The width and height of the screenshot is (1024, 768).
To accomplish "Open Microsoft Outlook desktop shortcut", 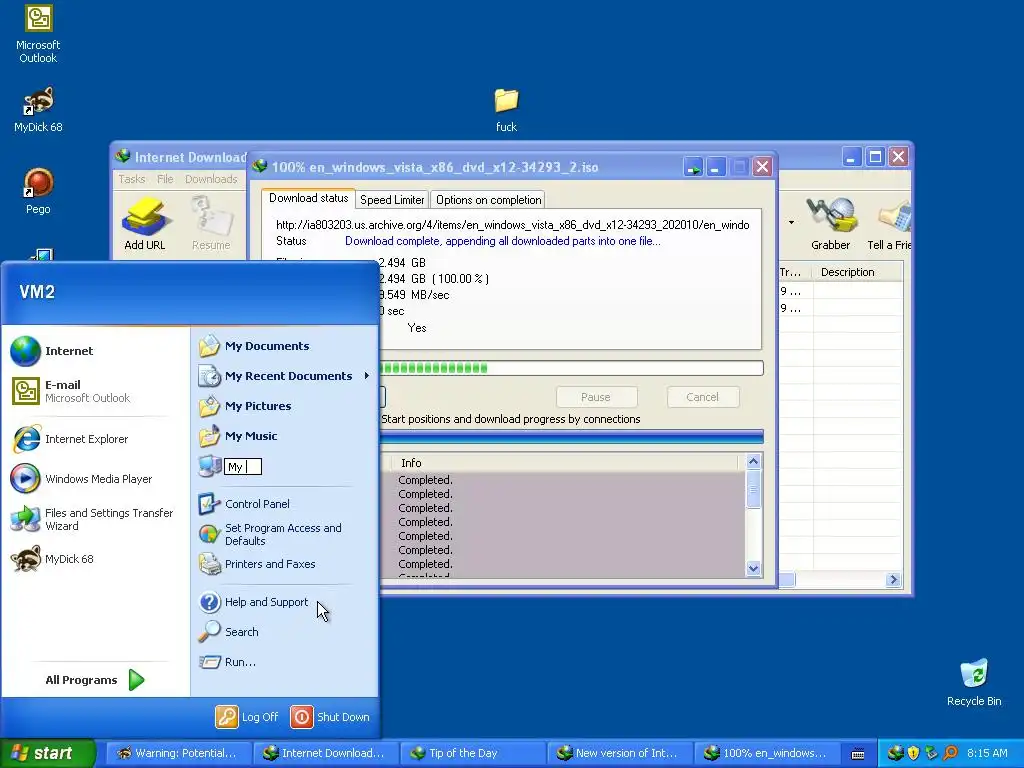I will tap(39, 34).
